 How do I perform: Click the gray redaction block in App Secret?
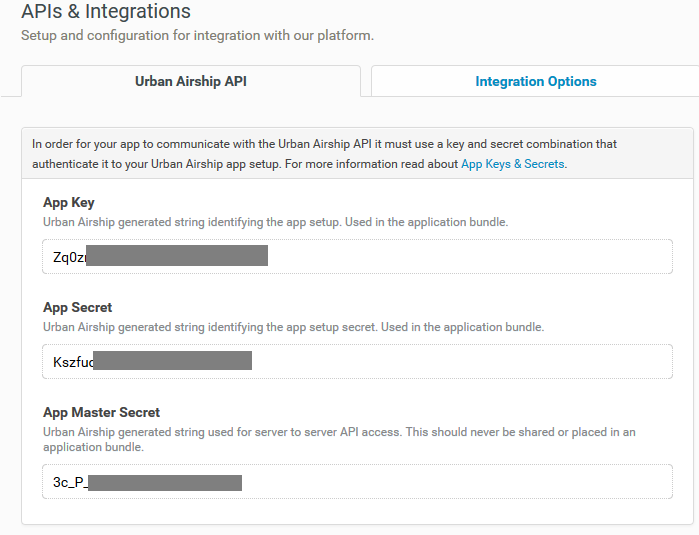tap(173, 360)
